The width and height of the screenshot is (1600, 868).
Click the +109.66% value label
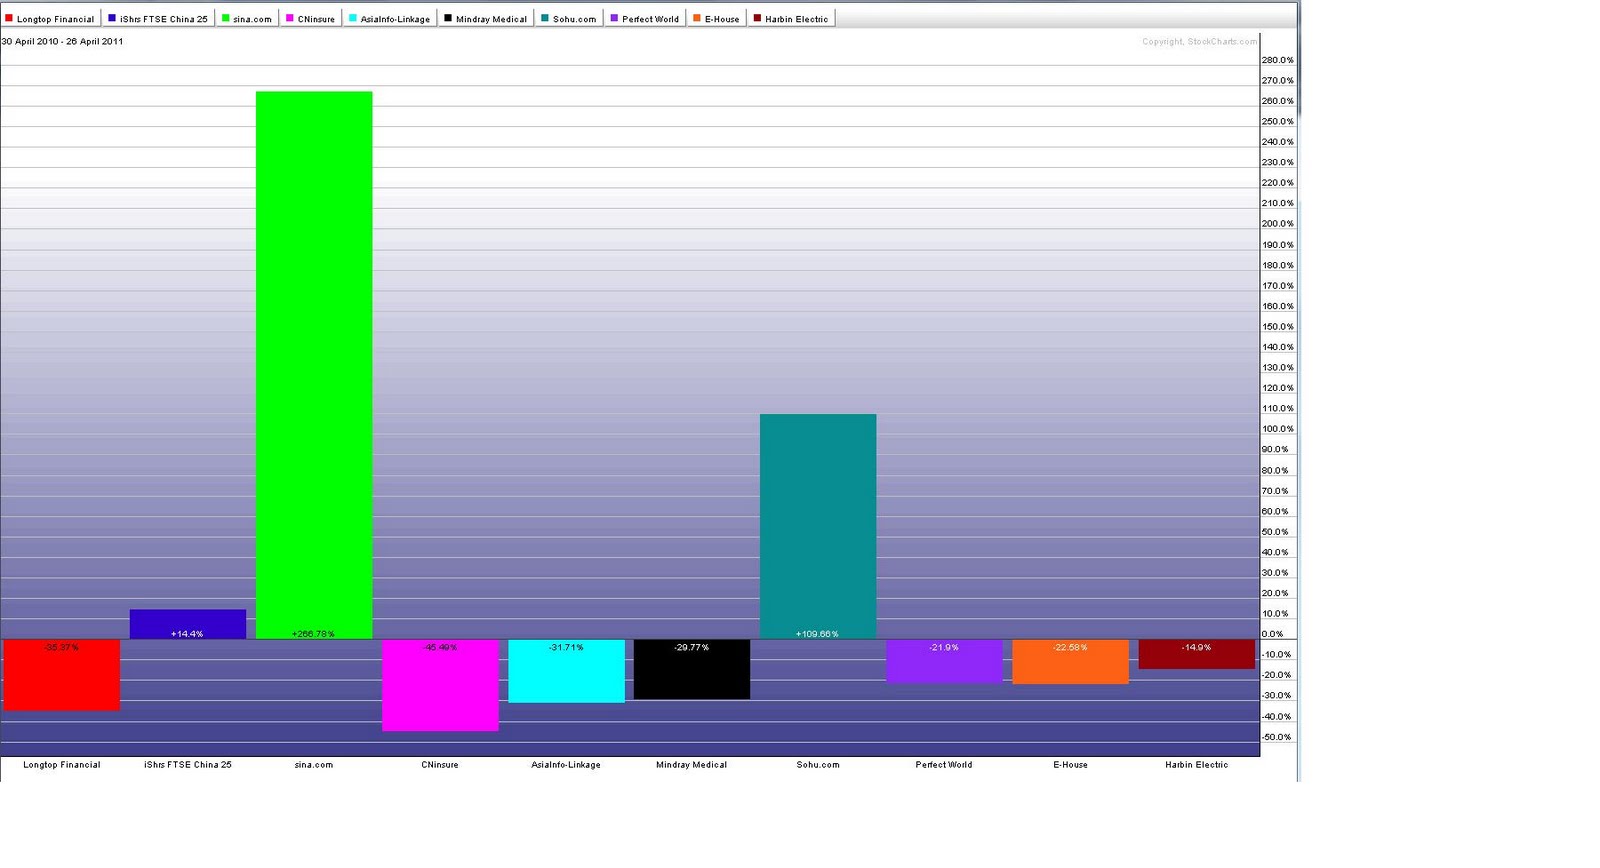click(x=817, y=634)
